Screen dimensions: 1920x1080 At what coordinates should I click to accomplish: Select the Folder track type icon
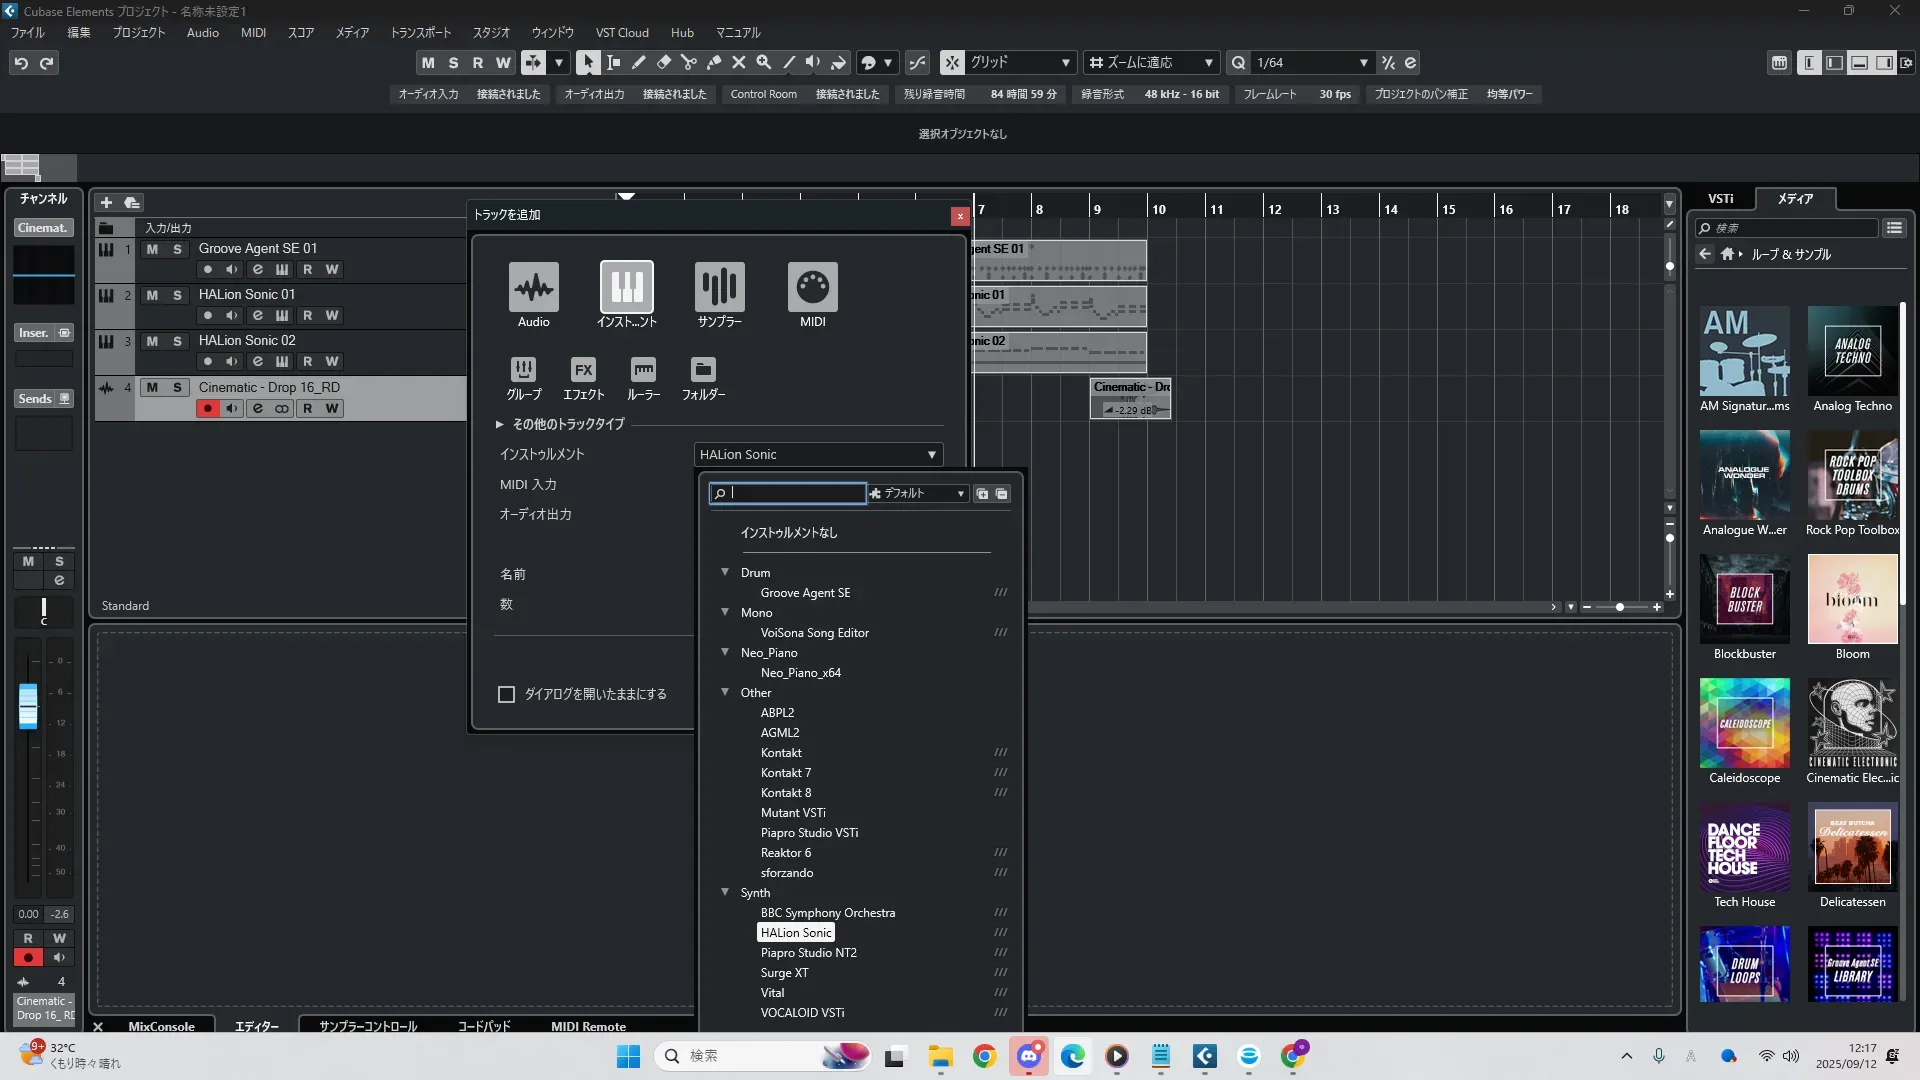pos(703,370)
